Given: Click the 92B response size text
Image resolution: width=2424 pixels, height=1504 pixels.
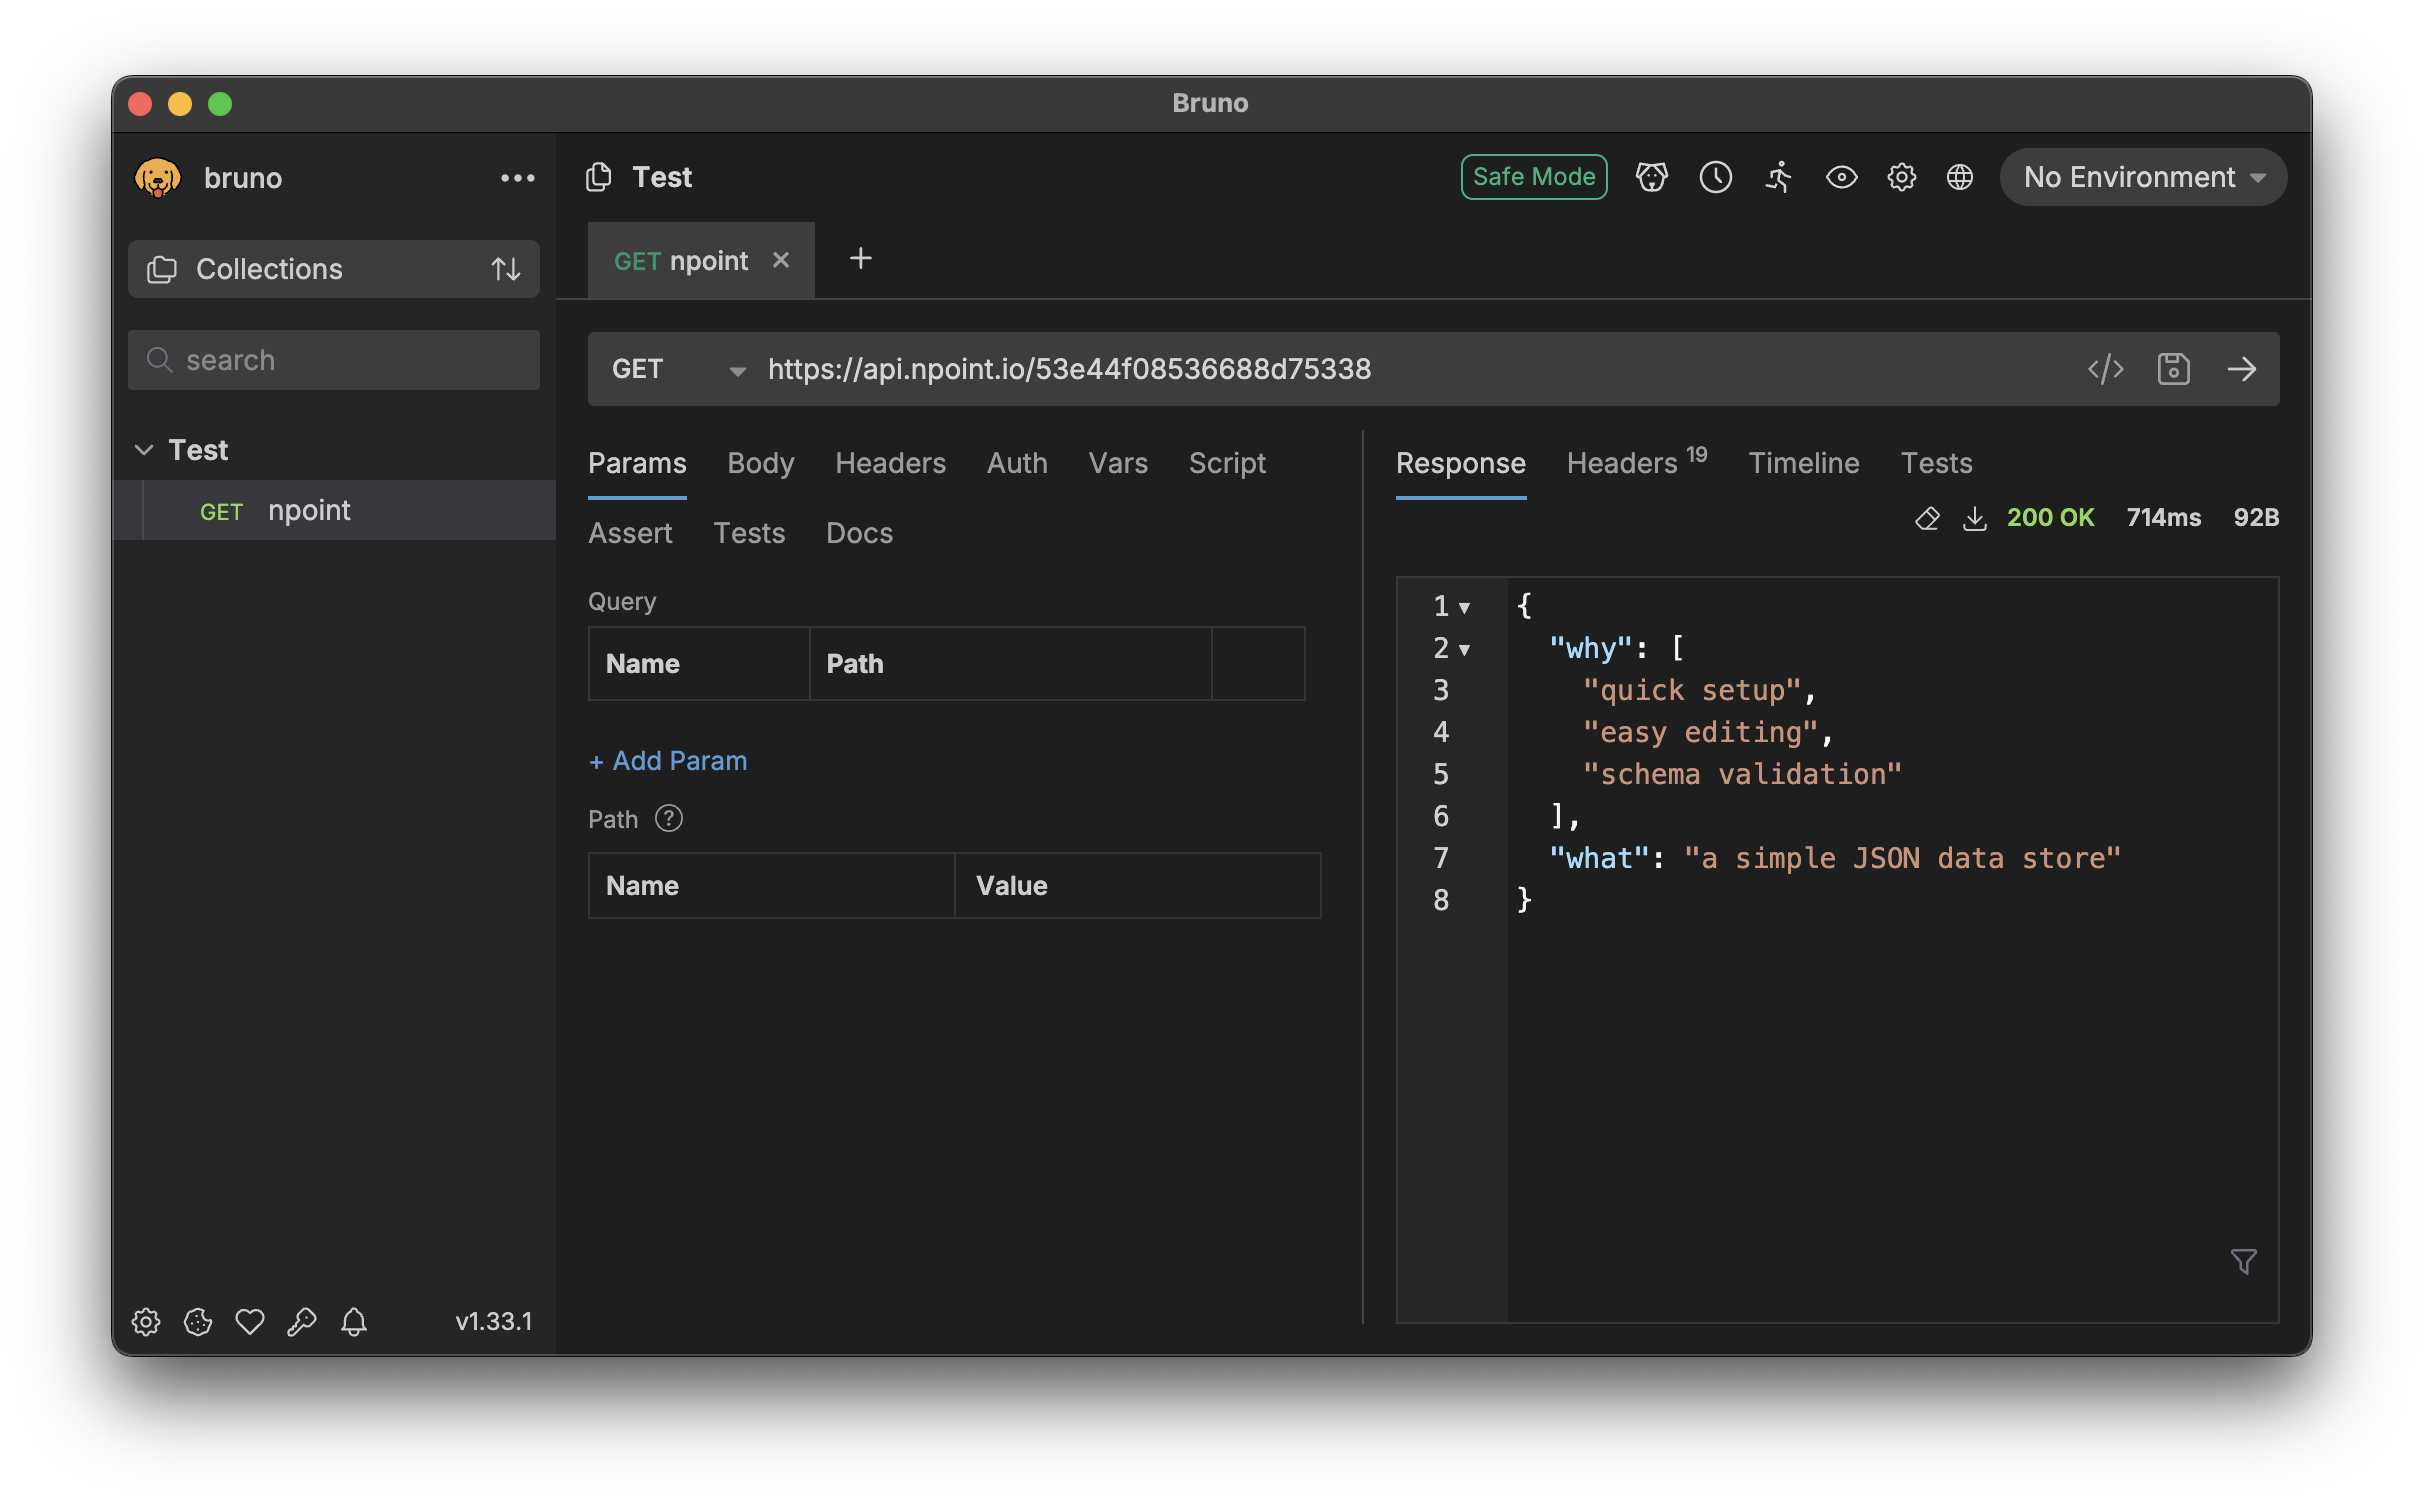Looking at the screenshot, I should pos(2256,517).
